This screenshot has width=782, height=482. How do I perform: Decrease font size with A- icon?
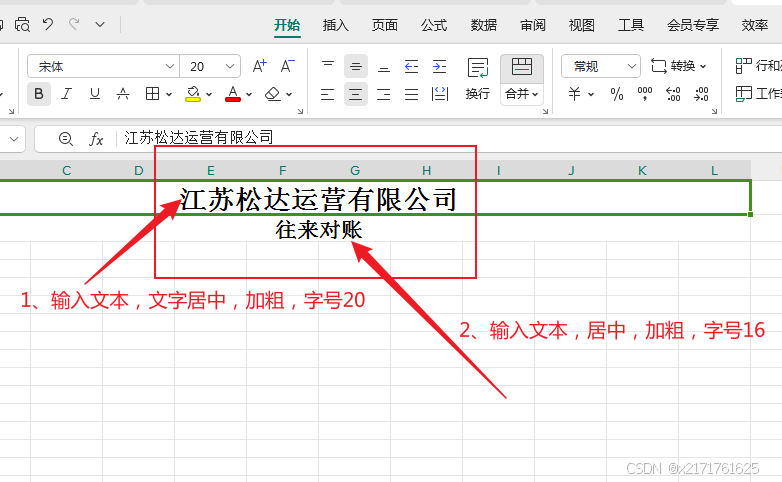pyautogui.click(x=287, y=66)
